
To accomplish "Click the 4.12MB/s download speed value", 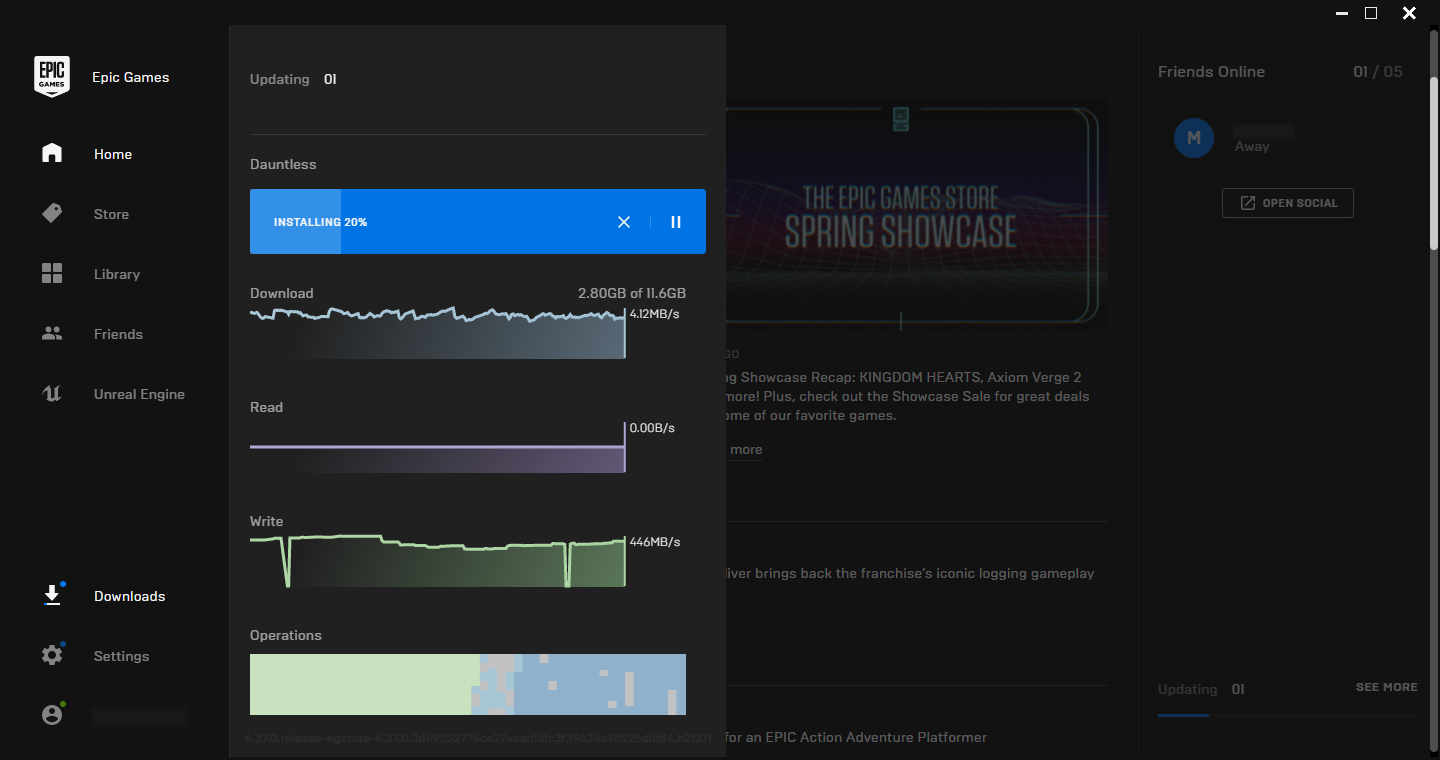I will click(x=655, y=314).
